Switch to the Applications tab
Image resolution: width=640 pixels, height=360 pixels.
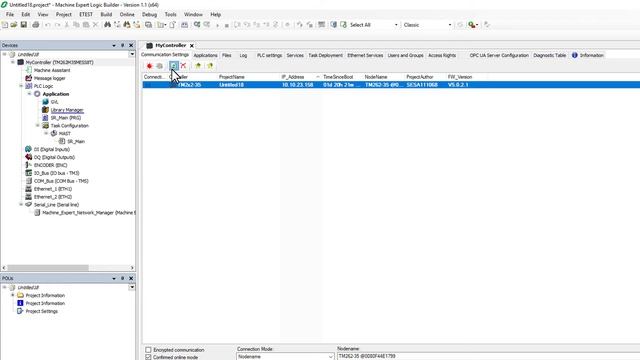click(x=205, y=55)
